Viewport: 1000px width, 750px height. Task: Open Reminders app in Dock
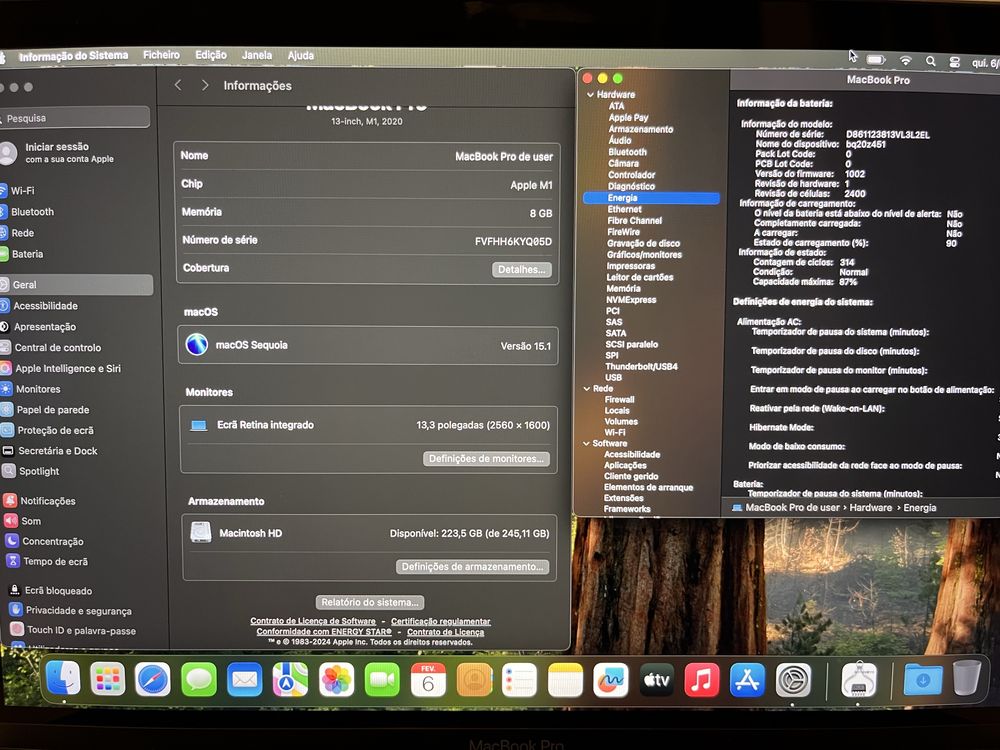519,680
